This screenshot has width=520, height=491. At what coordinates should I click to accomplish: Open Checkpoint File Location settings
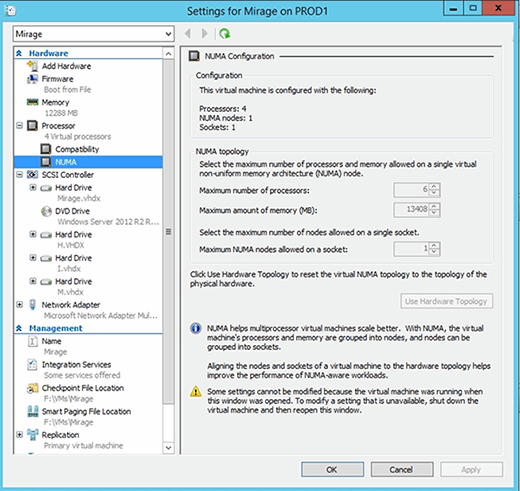coord(83,388)
